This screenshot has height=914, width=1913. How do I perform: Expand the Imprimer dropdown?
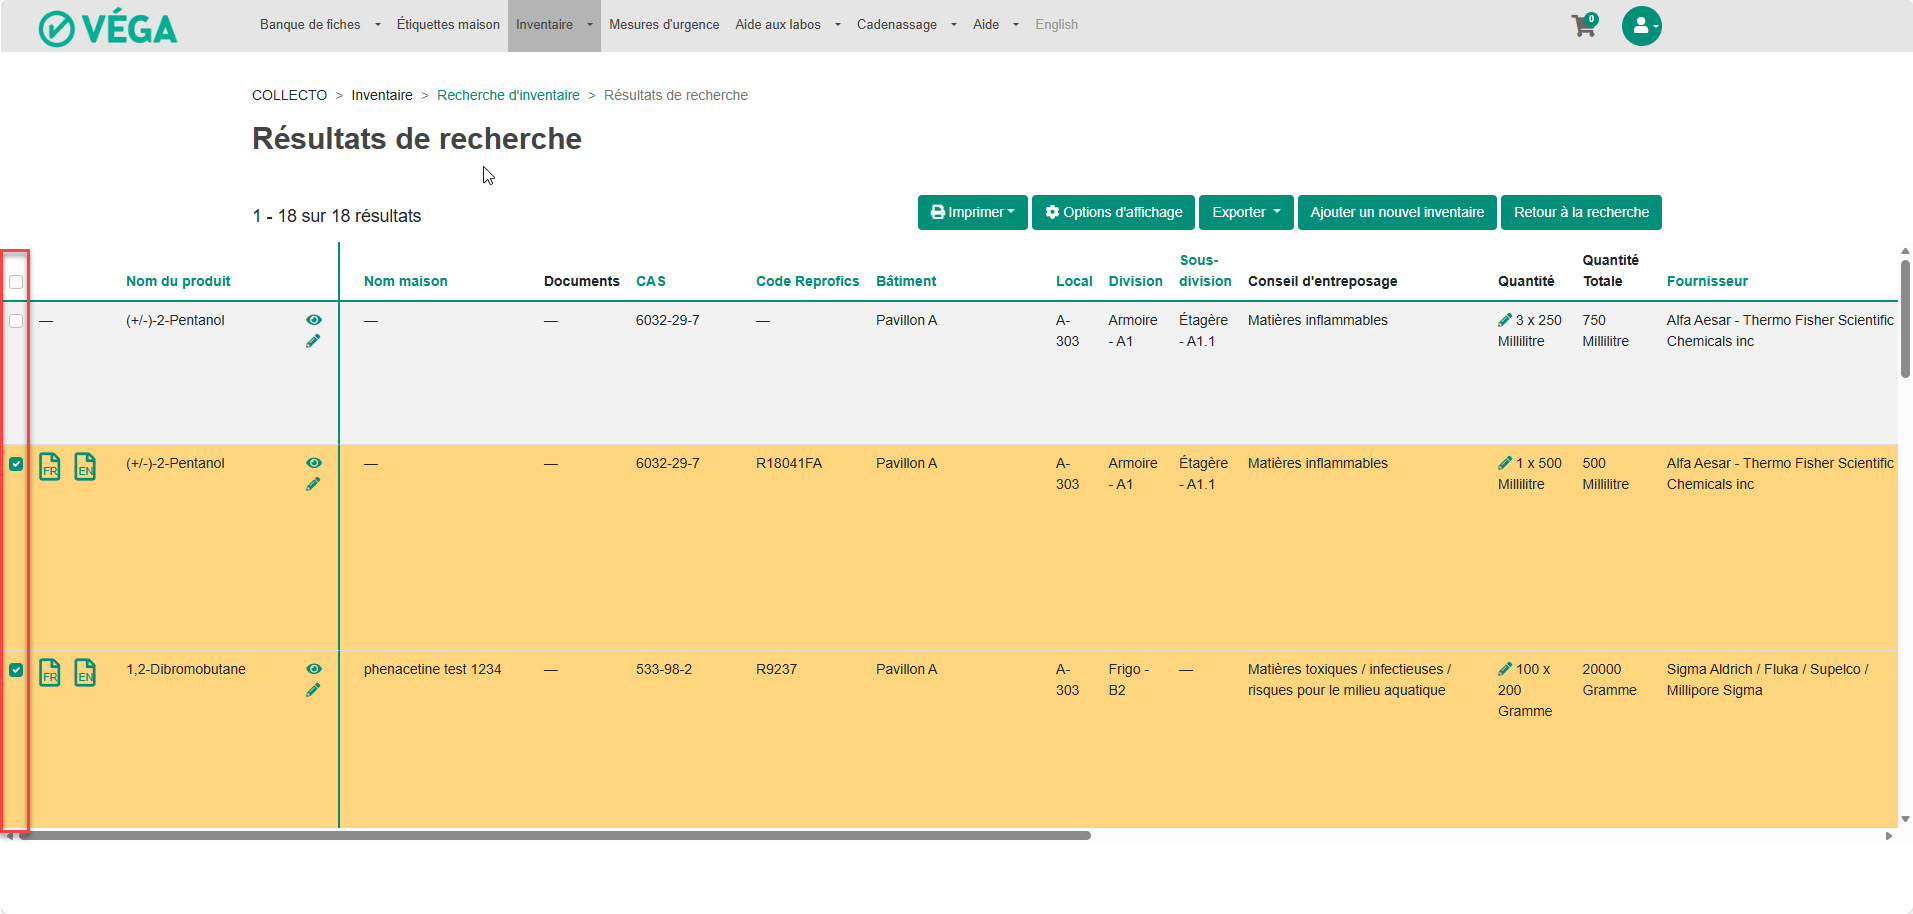(972, 212)
